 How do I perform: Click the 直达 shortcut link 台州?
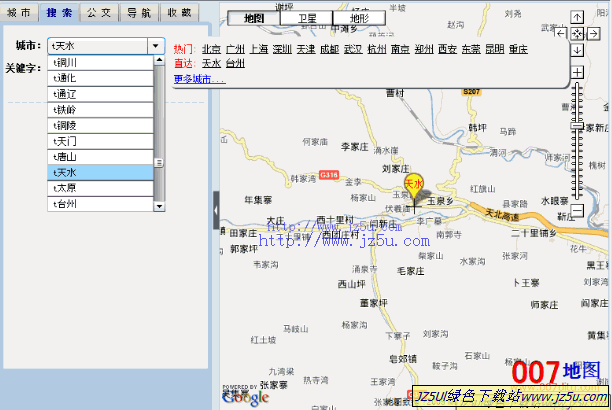[x=235, y=63]
